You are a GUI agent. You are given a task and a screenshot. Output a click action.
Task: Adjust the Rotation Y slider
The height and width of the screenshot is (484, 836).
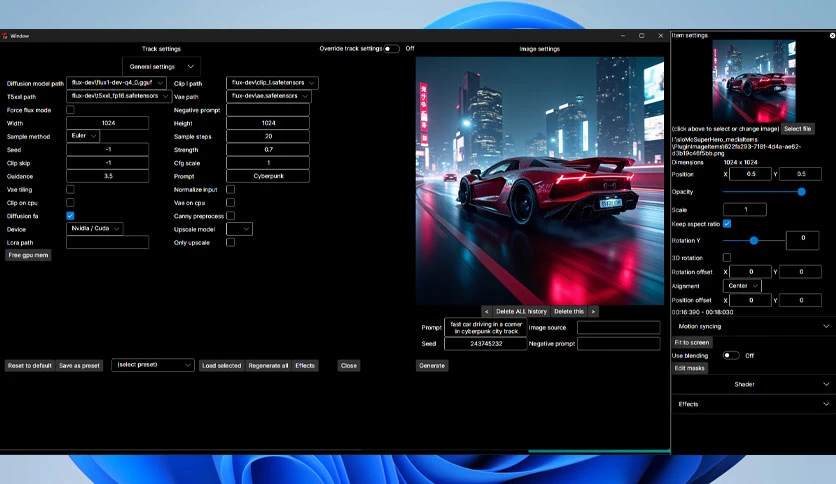pos(753,241)
